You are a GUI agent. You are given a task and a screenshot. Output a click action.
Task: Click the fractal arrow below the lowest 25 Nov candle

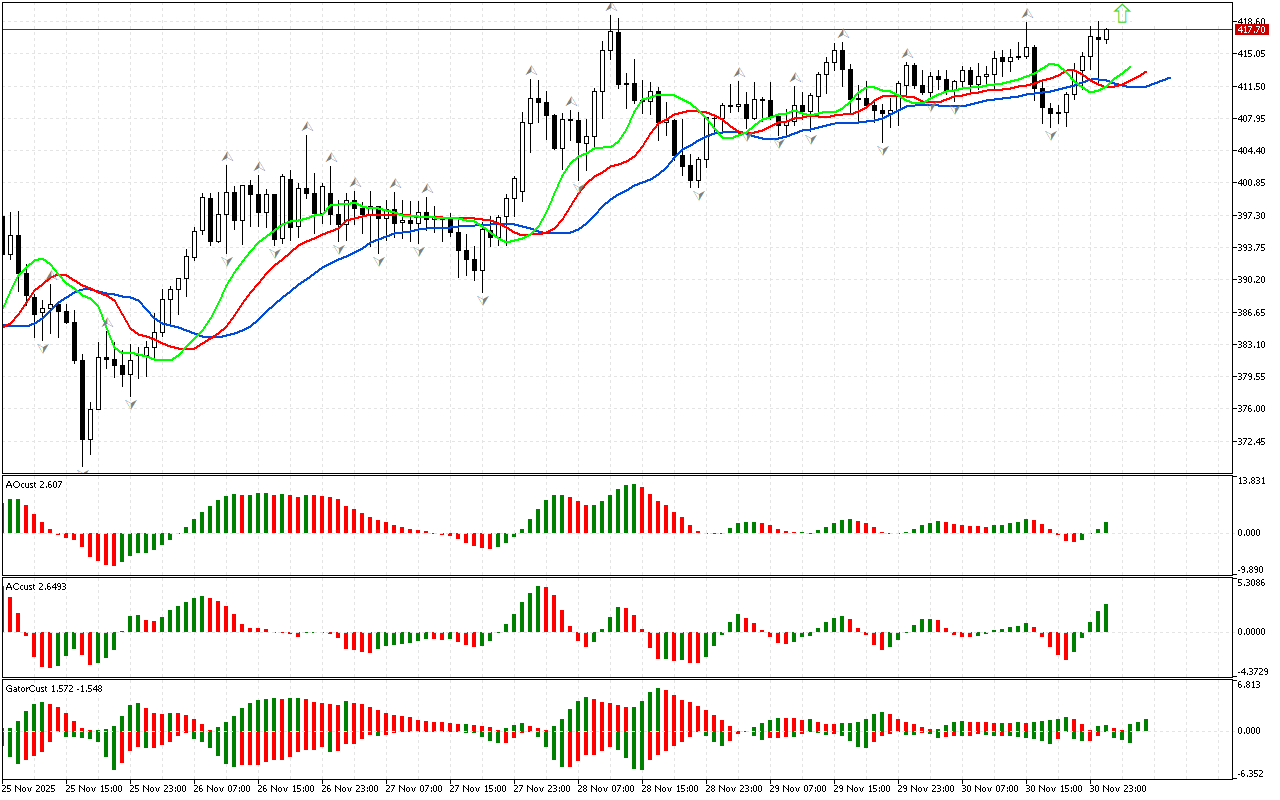click(x=84, y=471)
